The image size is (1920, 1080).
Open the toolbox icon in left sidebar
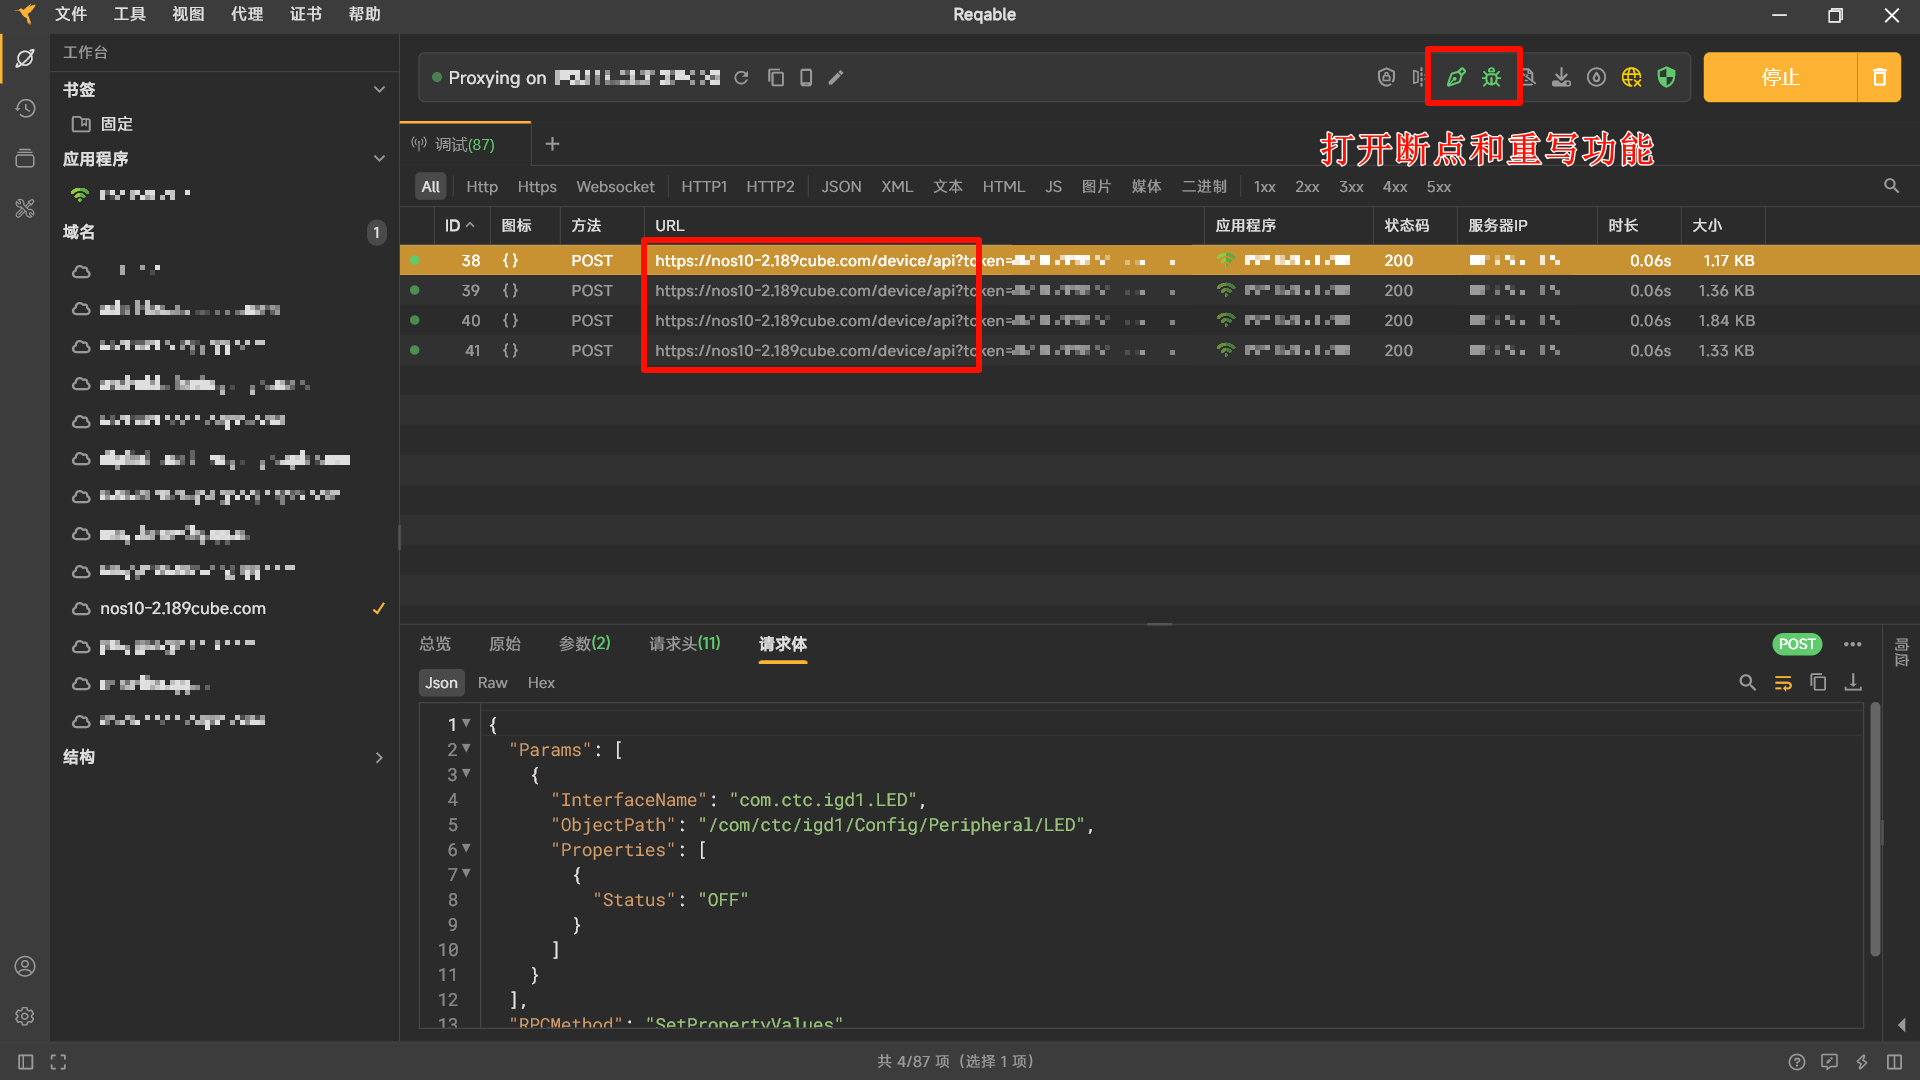25,208
